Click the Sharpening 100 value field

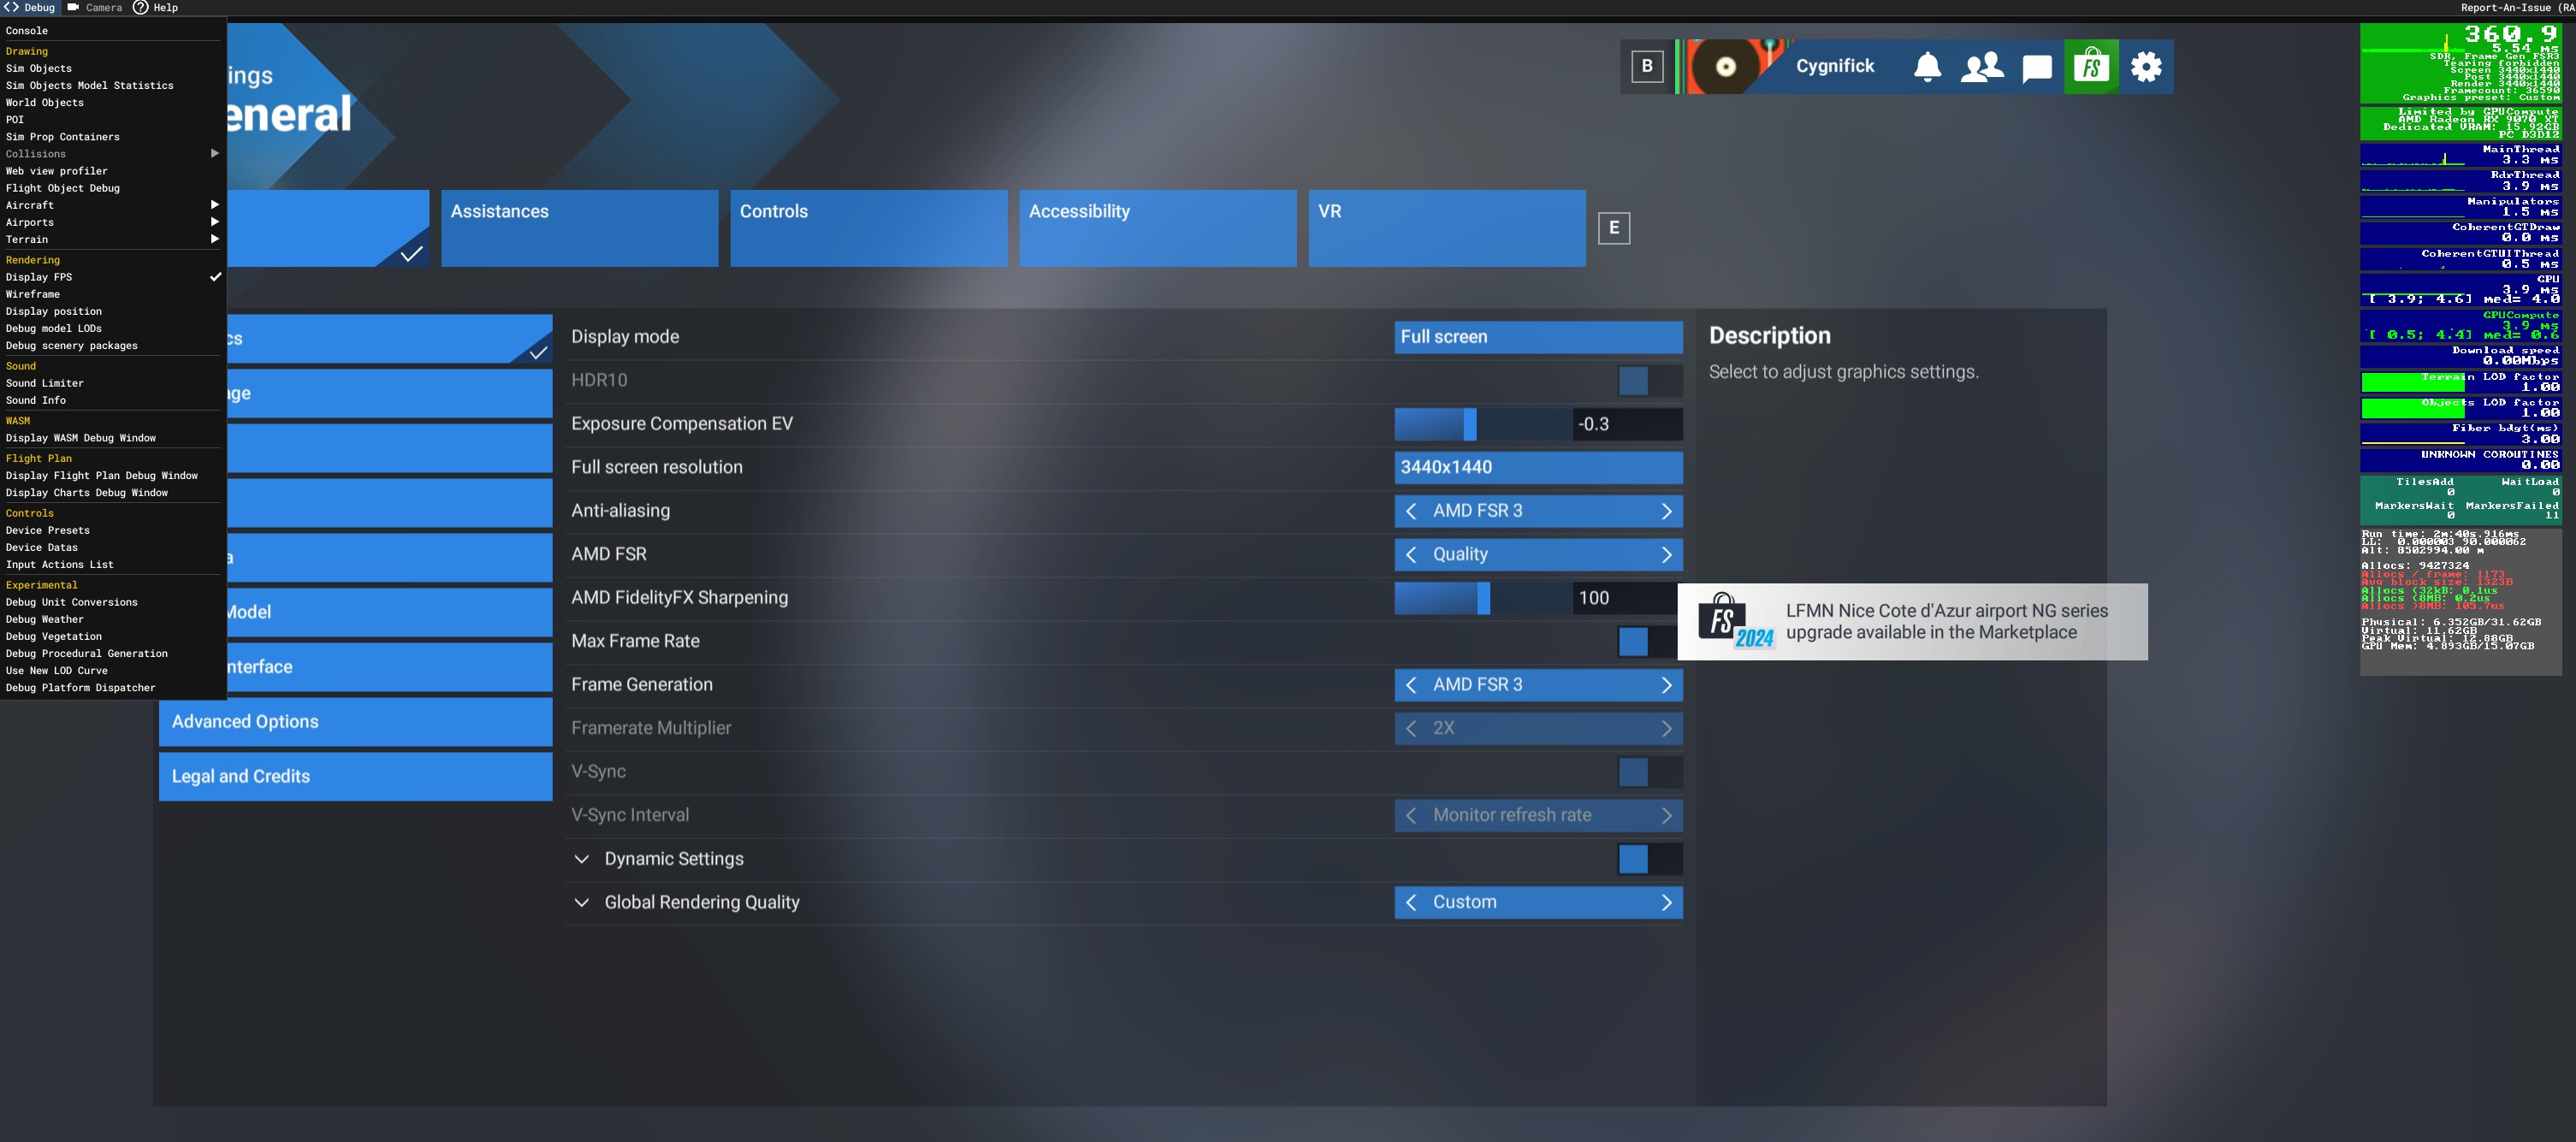[1626, 598]
